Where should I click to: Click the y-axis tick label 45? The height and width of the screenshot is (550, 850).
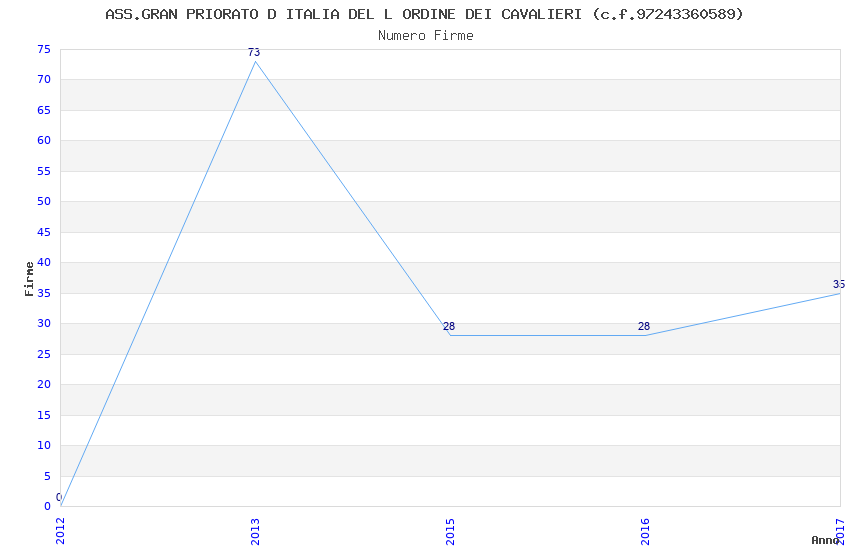44,232
